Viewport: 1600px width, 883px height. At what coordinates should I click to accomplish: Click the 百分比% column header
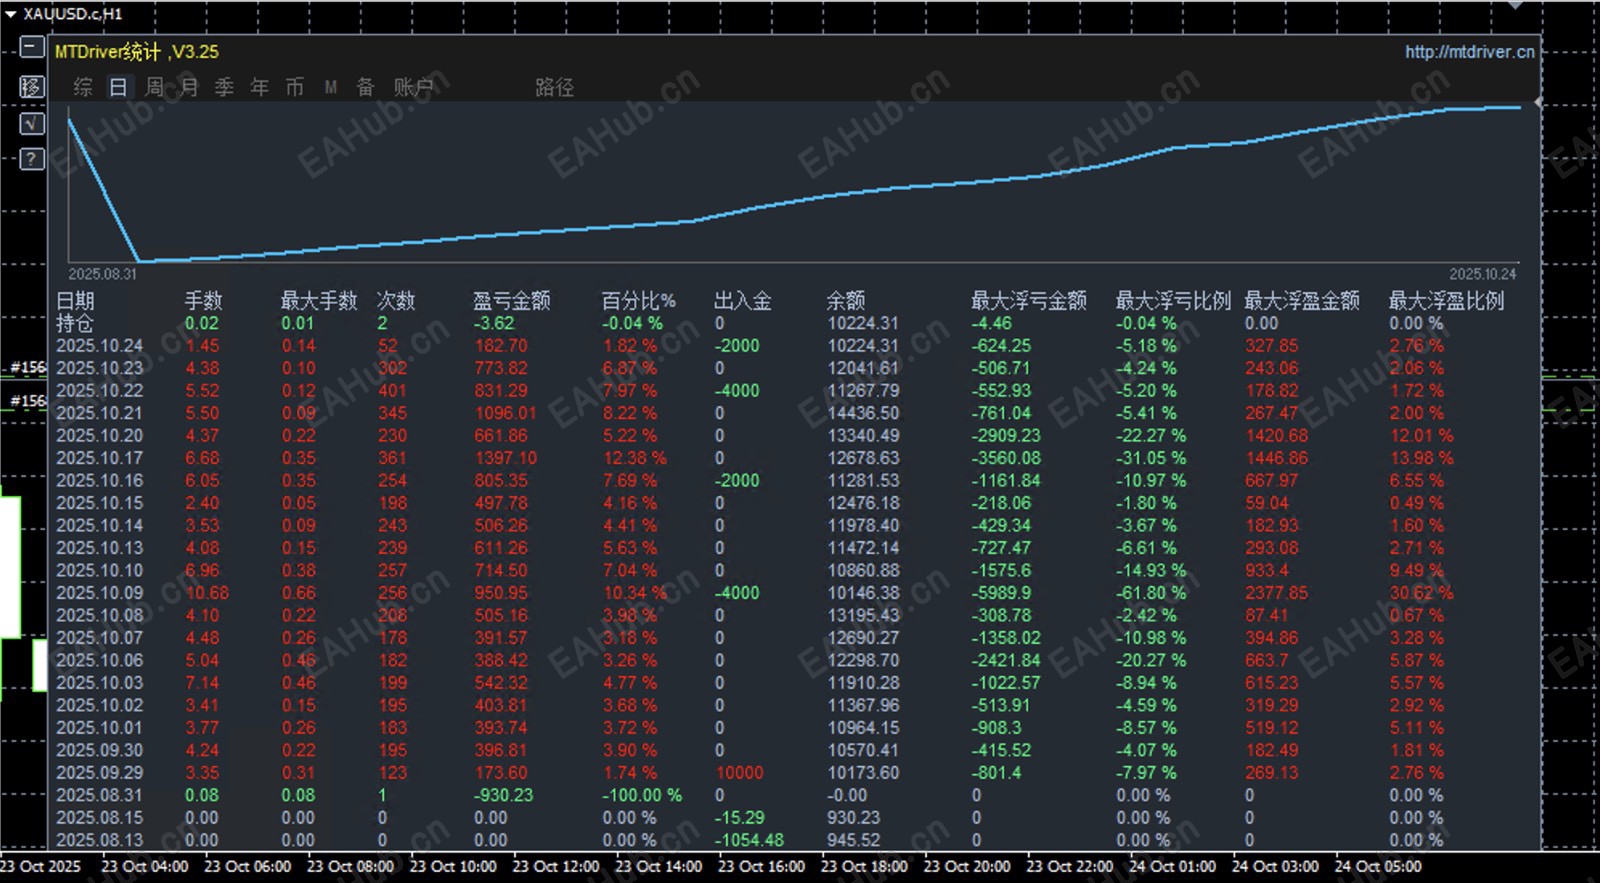[638, 301]
